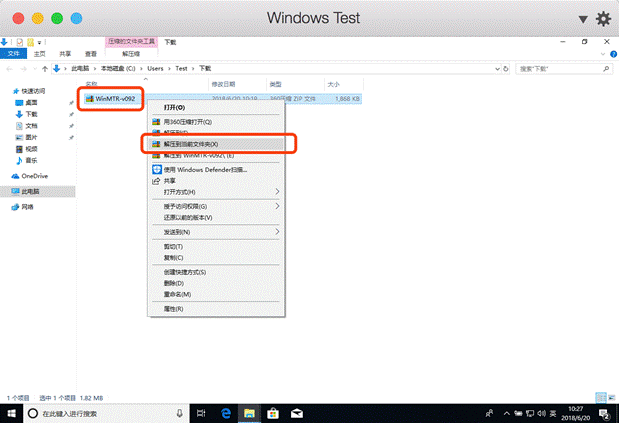Screen dimensions: 619x423
Task: Click the Windows Defender shield icon in menu
Action: coord(155,169)
